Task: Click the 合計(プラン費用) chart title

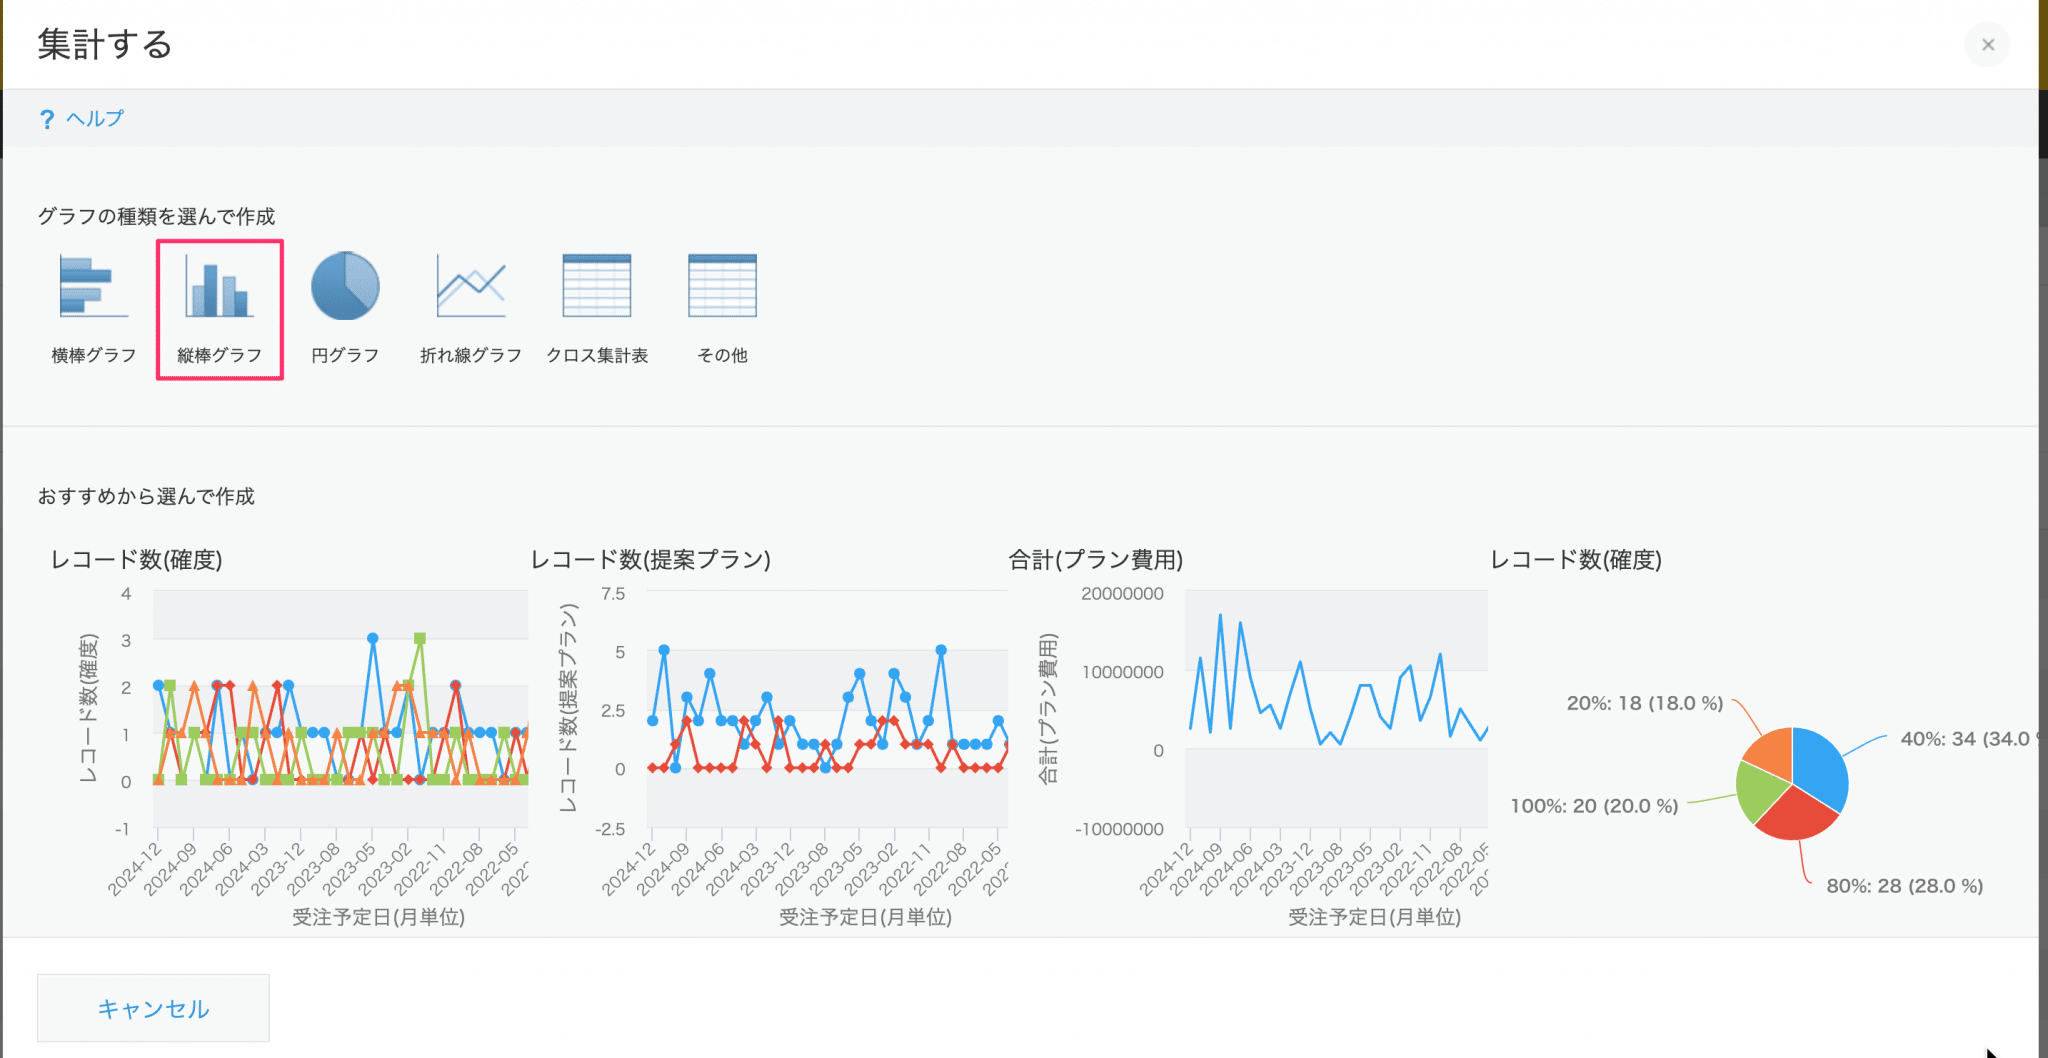Action: (x=1096, y=560)
